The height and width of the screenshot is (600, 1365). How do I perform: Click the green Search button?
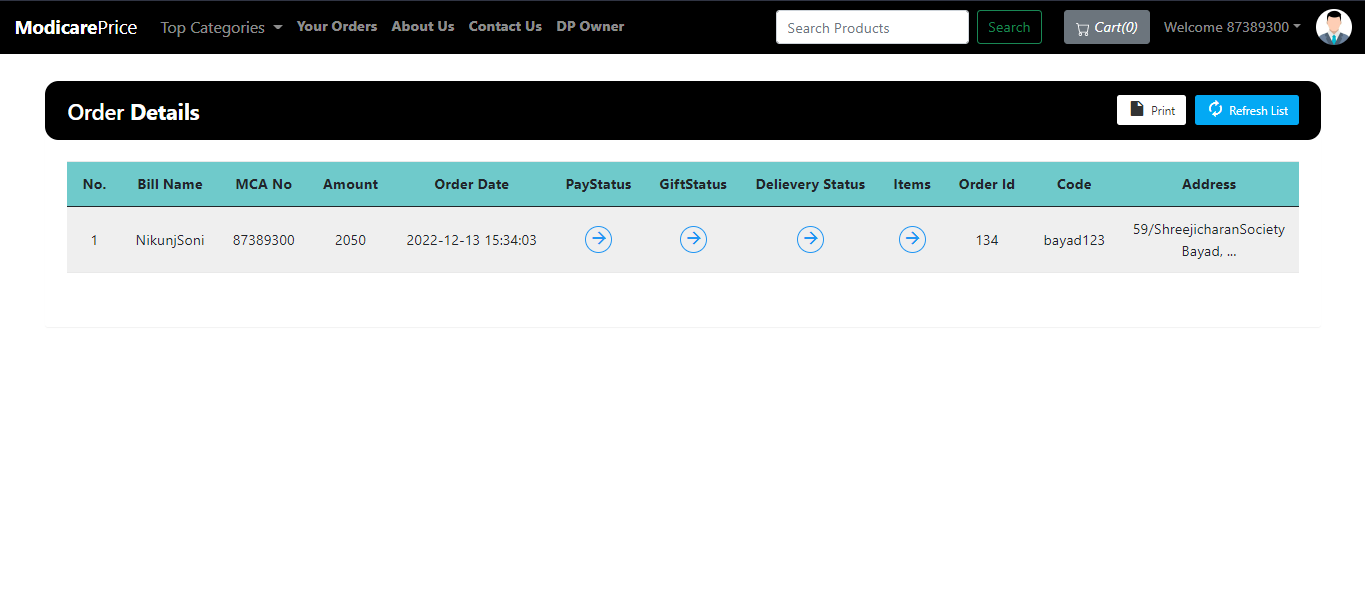pos(1009,27)
